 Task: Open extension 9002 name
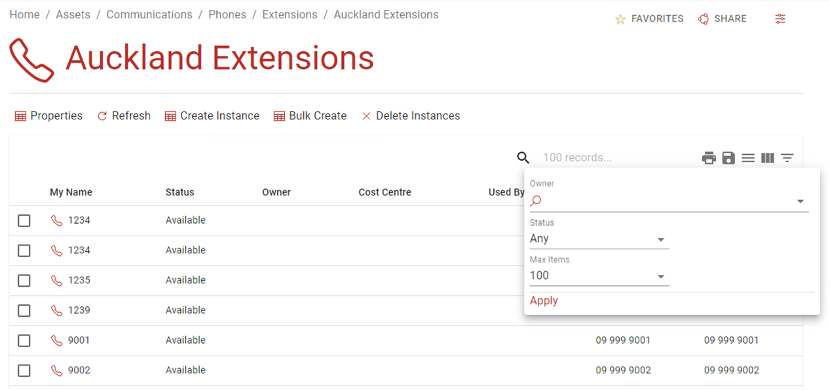click(79, 370)
